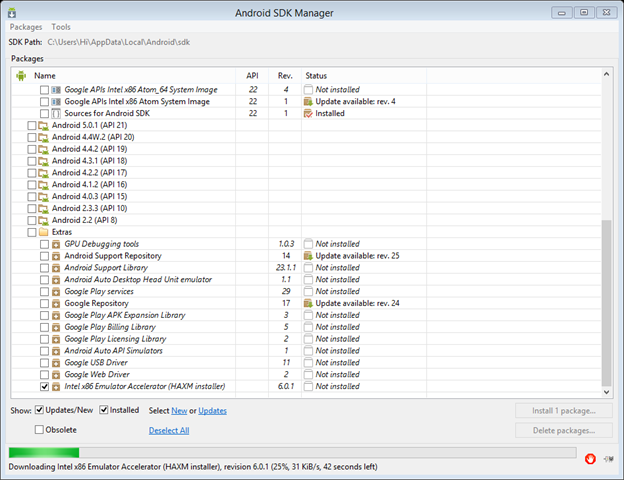Click the Deselect All link
The height and width of the screenshot is (480, 624).
(169, 431)
